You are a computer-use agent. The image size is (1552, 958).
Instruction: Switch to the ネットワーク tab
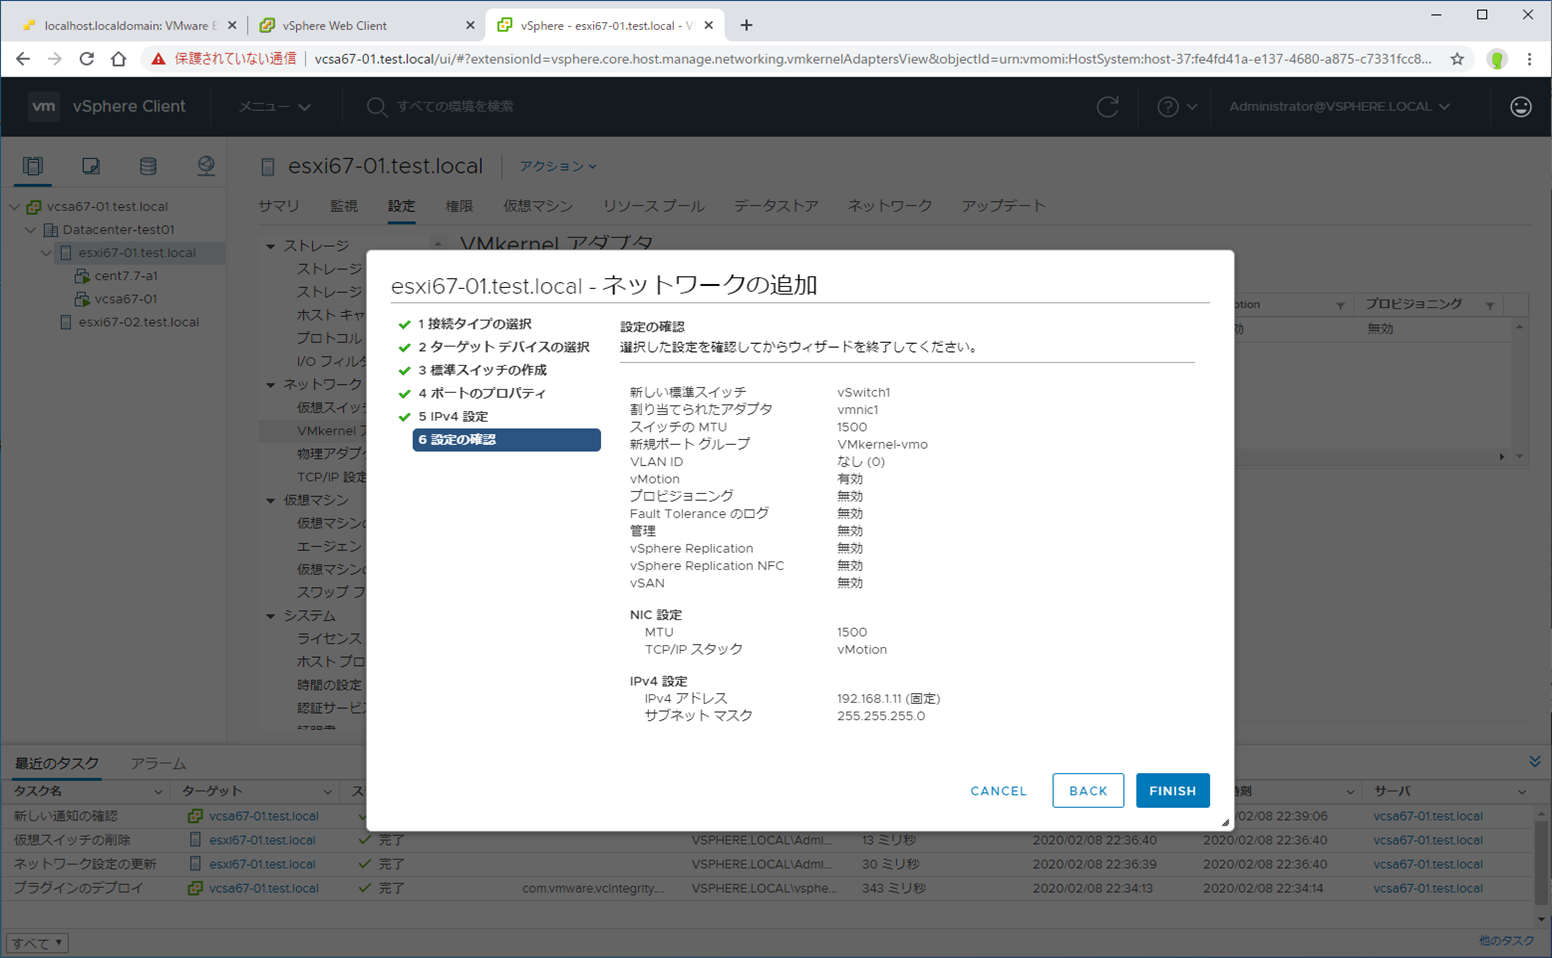(x=890, y=206)
